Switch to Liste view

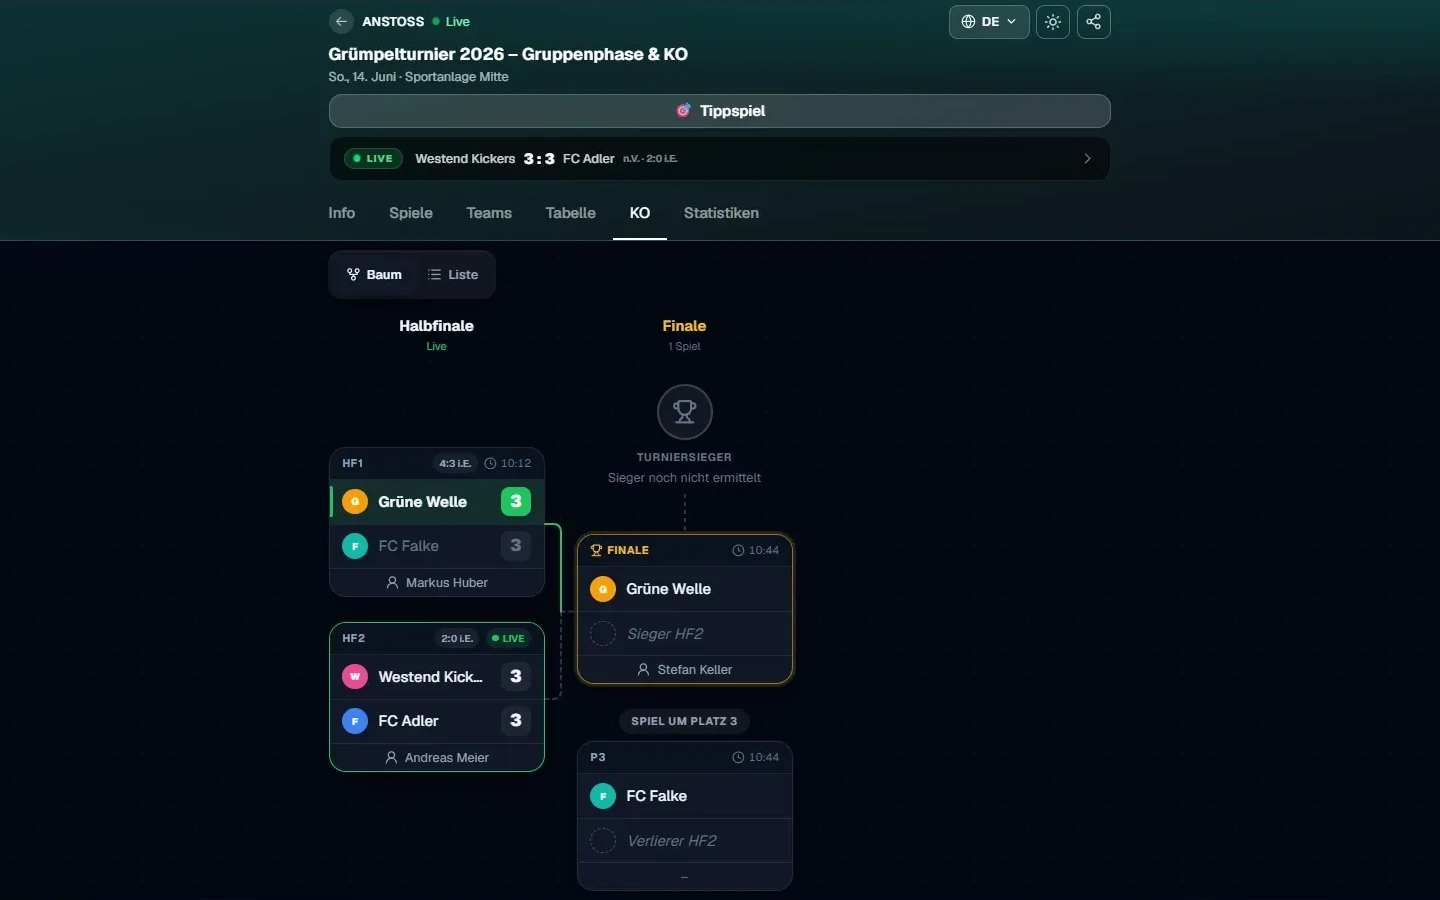coord(453,275)
